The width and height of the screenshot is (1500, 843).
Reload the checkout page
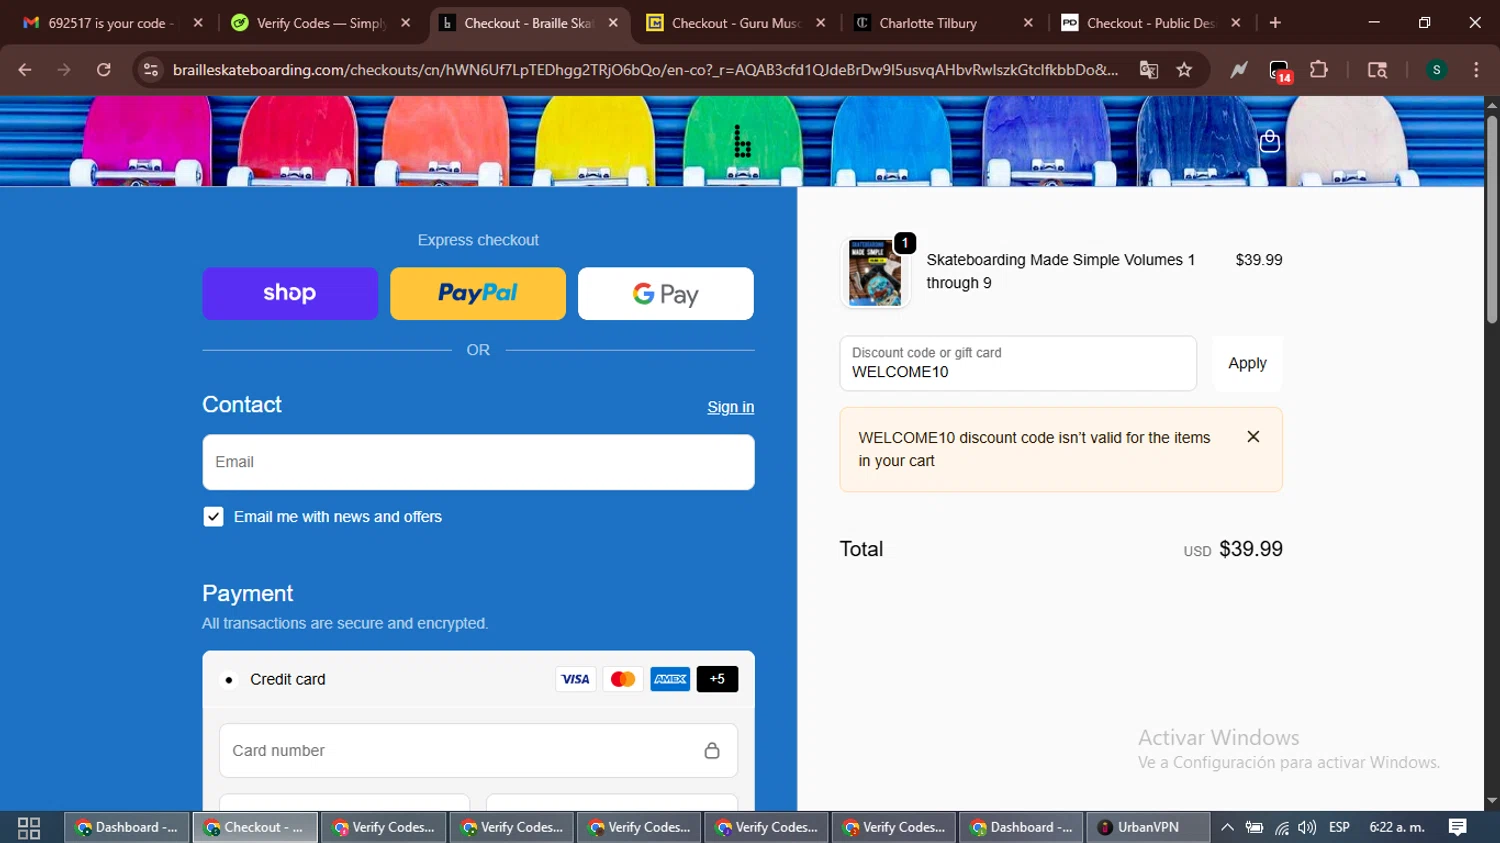click(x=103, y=70)
